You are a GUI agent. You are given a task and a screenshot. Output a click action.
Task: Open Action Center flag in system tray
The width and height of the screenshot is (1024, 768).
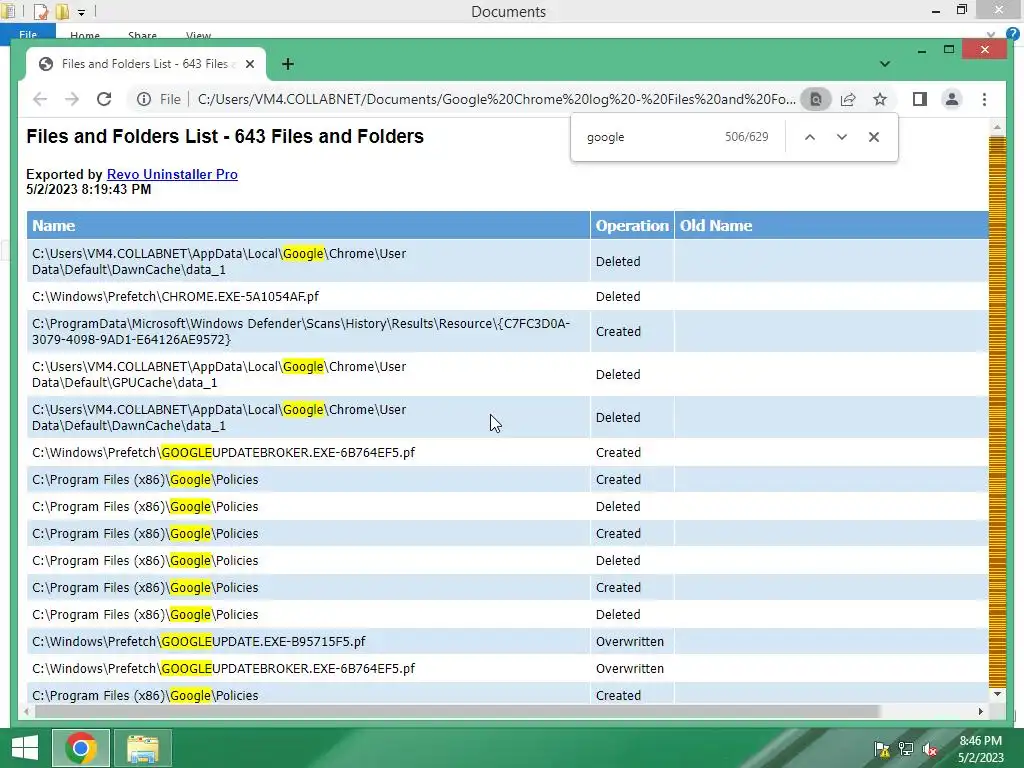click(x=882, y=749)
